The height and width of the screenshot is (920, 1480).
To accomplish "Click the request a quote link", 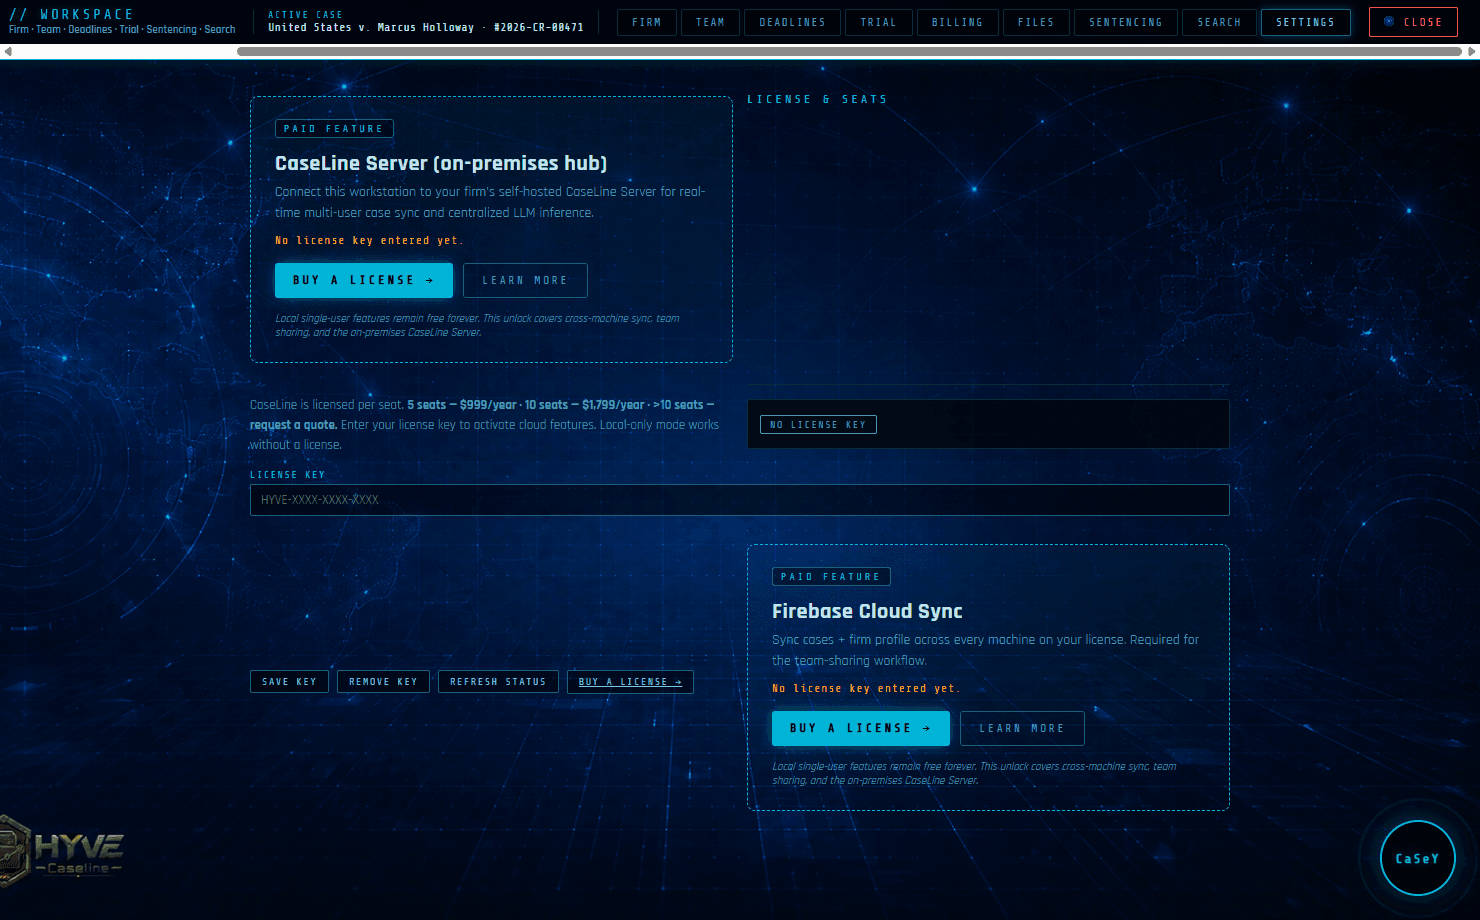I will (x=293, y=425).
